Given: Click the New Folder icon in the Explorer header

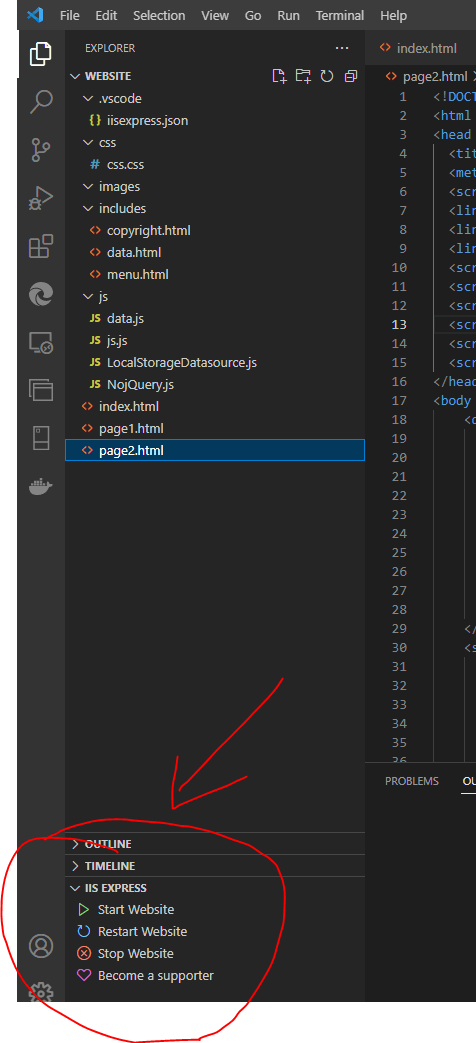Looking at the screenshot, I should (x=303, y=76).
